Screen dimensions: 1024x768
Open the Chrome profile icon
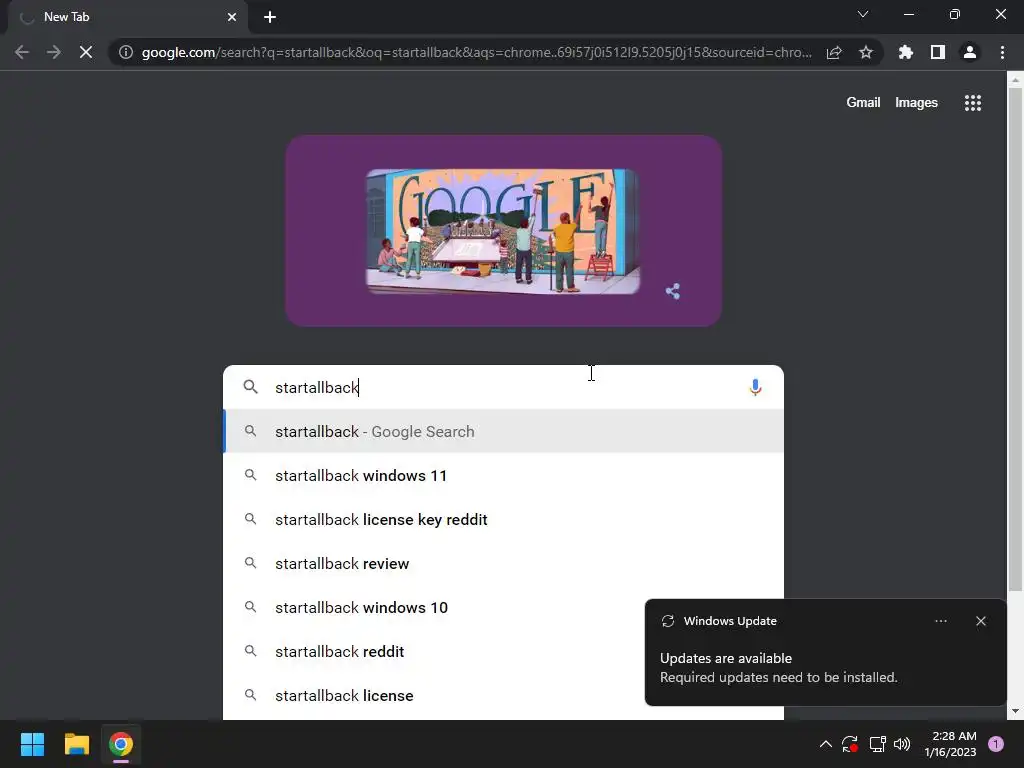970,52
